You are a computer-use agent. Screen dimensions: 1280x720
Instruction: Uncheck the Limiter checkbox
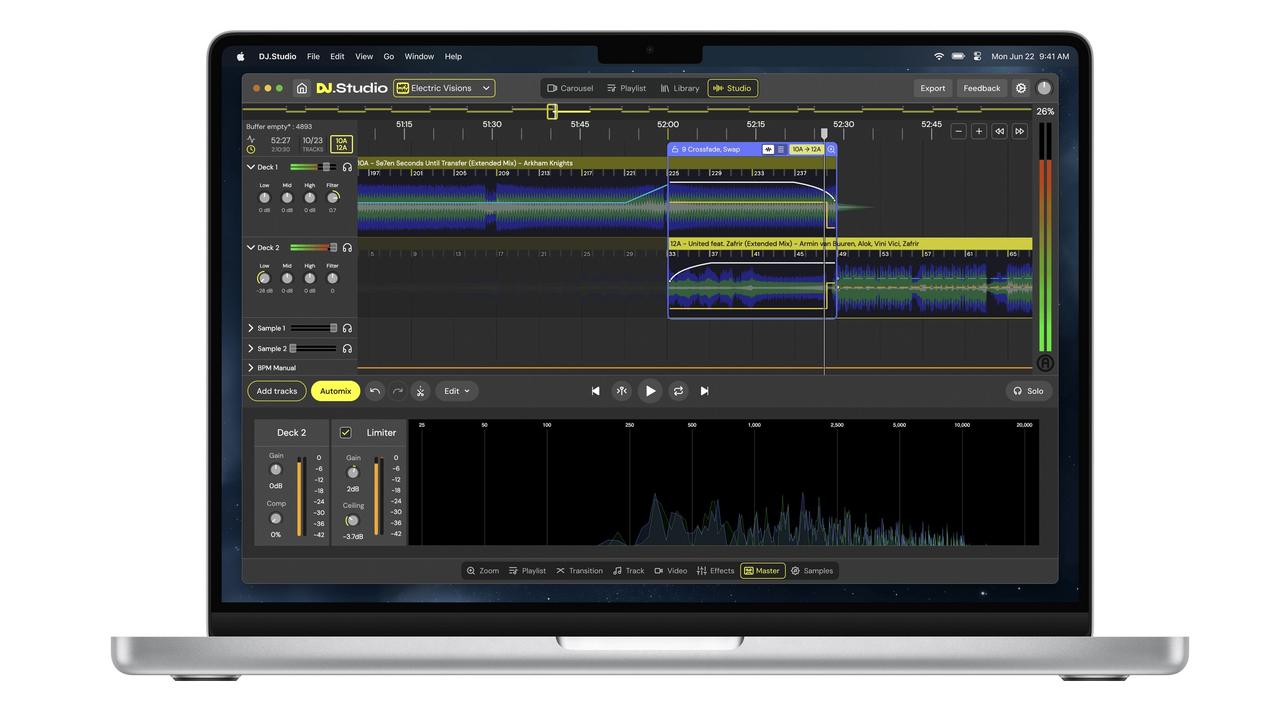coord(346,432)
